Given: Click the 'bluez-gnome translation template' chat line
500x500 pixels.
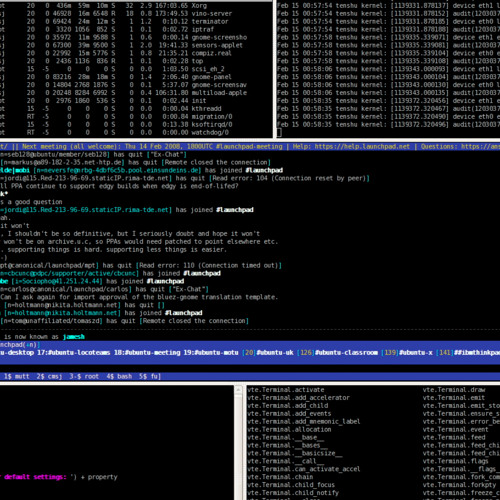Looking at the screenshot, I should pyautogui.click(x=139, y=297).
